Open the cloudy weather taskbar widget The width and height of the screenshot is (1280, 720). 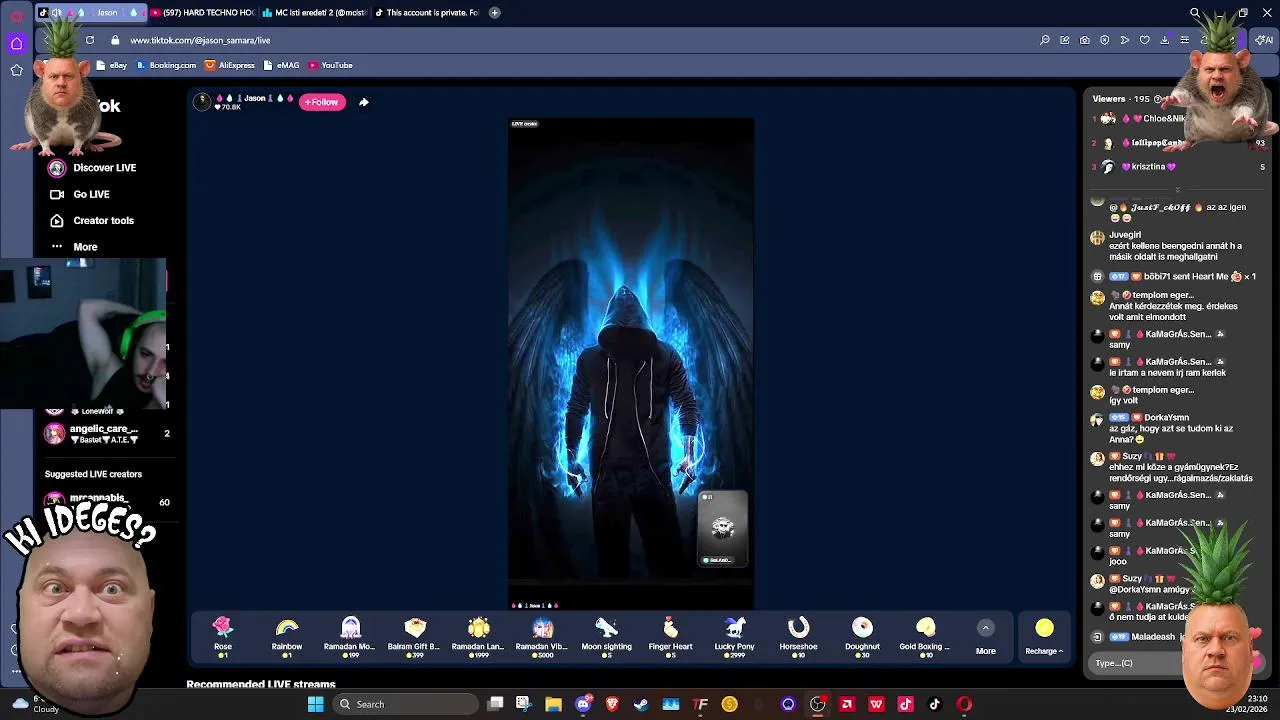pos(33,704)
